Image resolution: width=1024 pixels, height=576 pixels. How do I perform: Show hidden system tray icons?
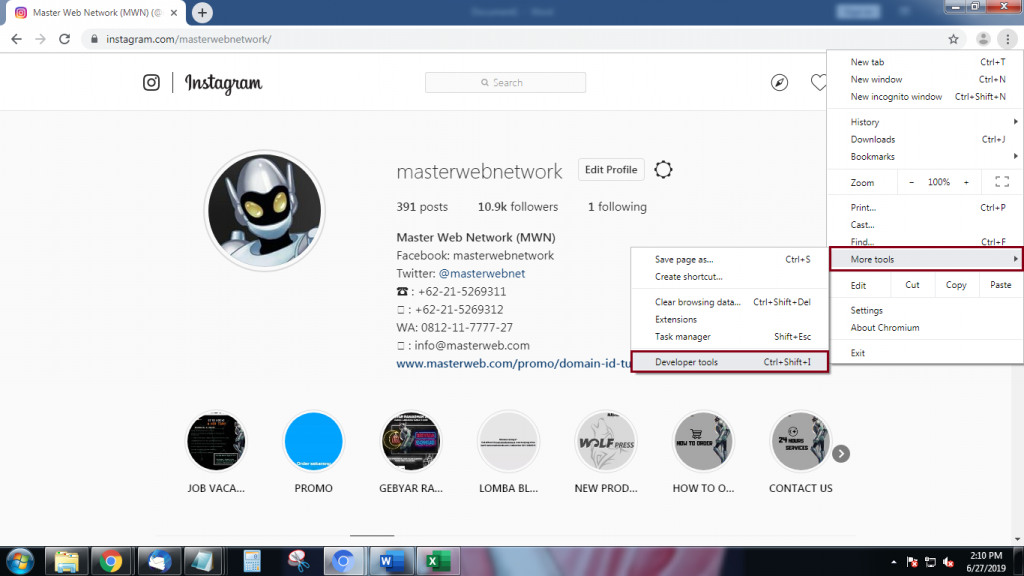pos(893,562)
